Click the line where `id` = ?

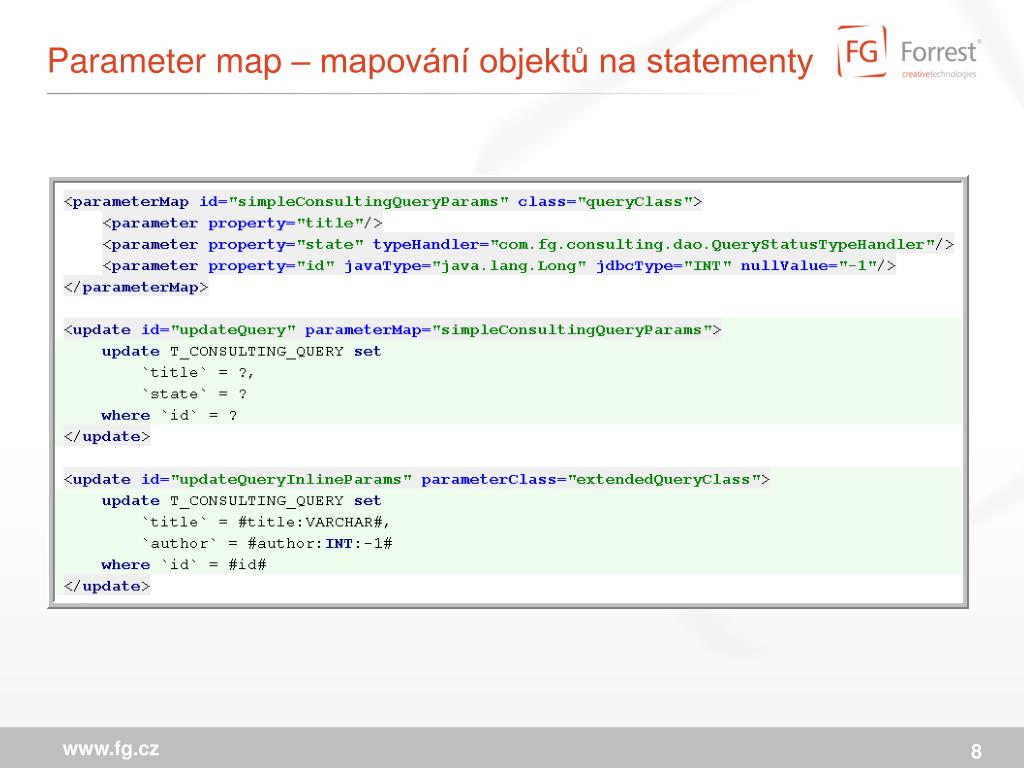click(169, 415)
